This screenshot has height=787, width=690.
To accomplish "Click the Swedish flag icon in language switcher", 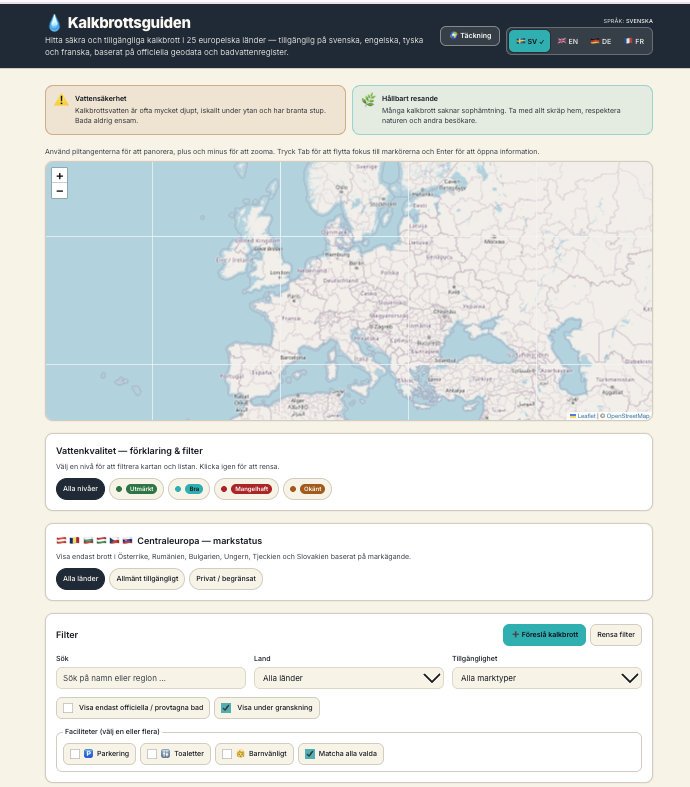I will 521,41.
